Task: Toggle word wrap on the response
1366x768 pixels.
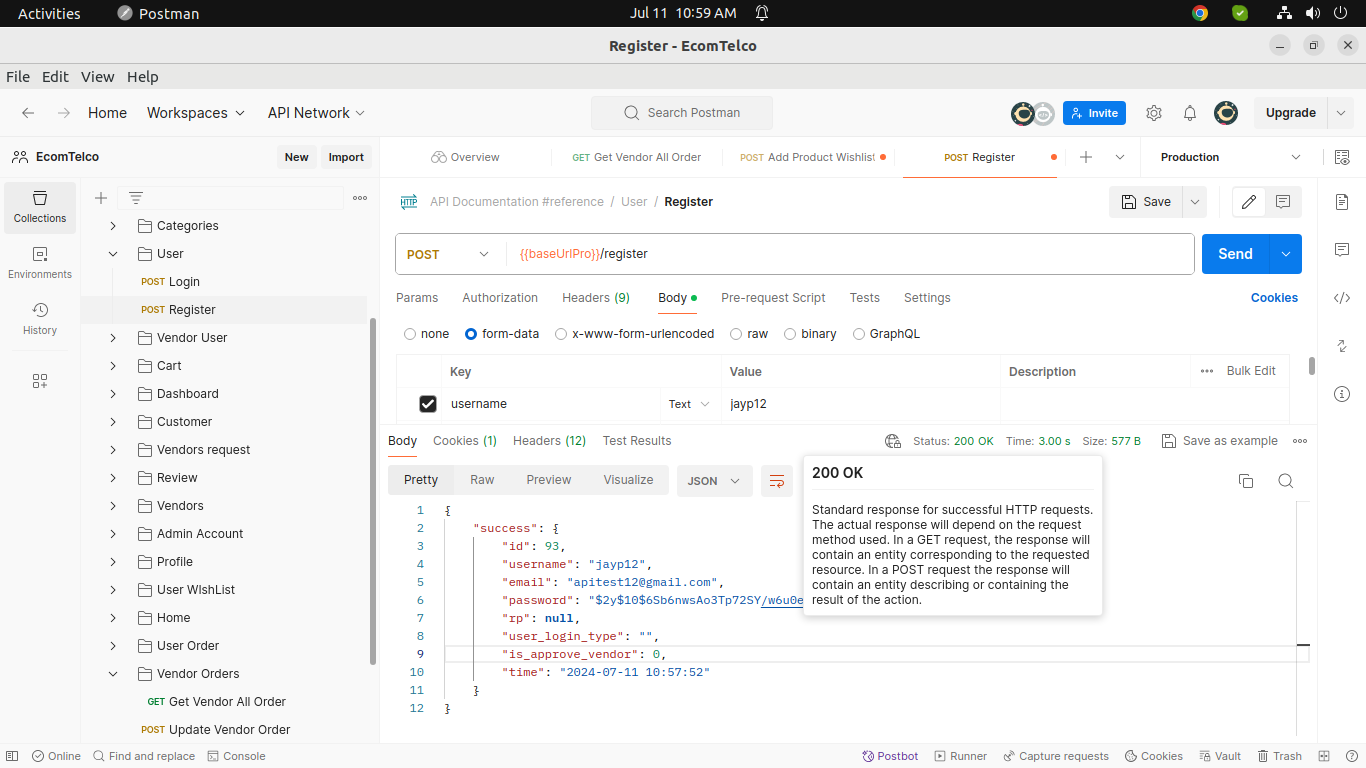Action: pos(777,481)
